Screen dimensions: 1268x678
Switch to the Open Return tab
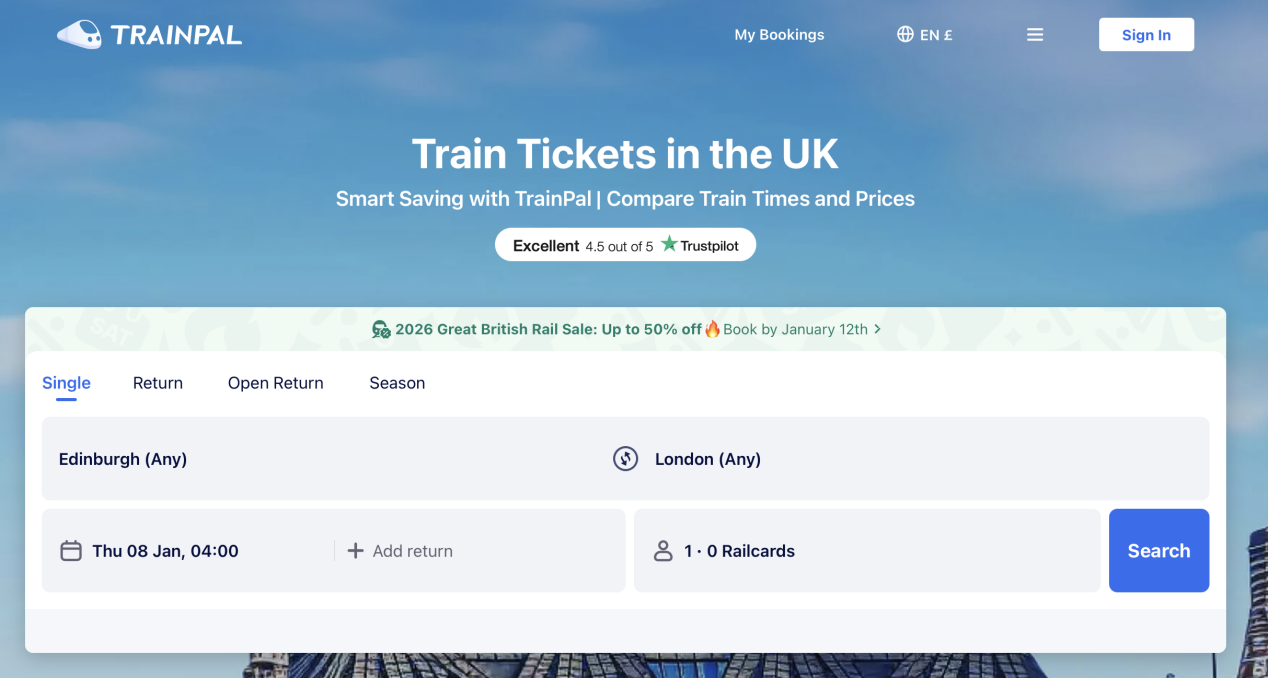click(276, 383)
